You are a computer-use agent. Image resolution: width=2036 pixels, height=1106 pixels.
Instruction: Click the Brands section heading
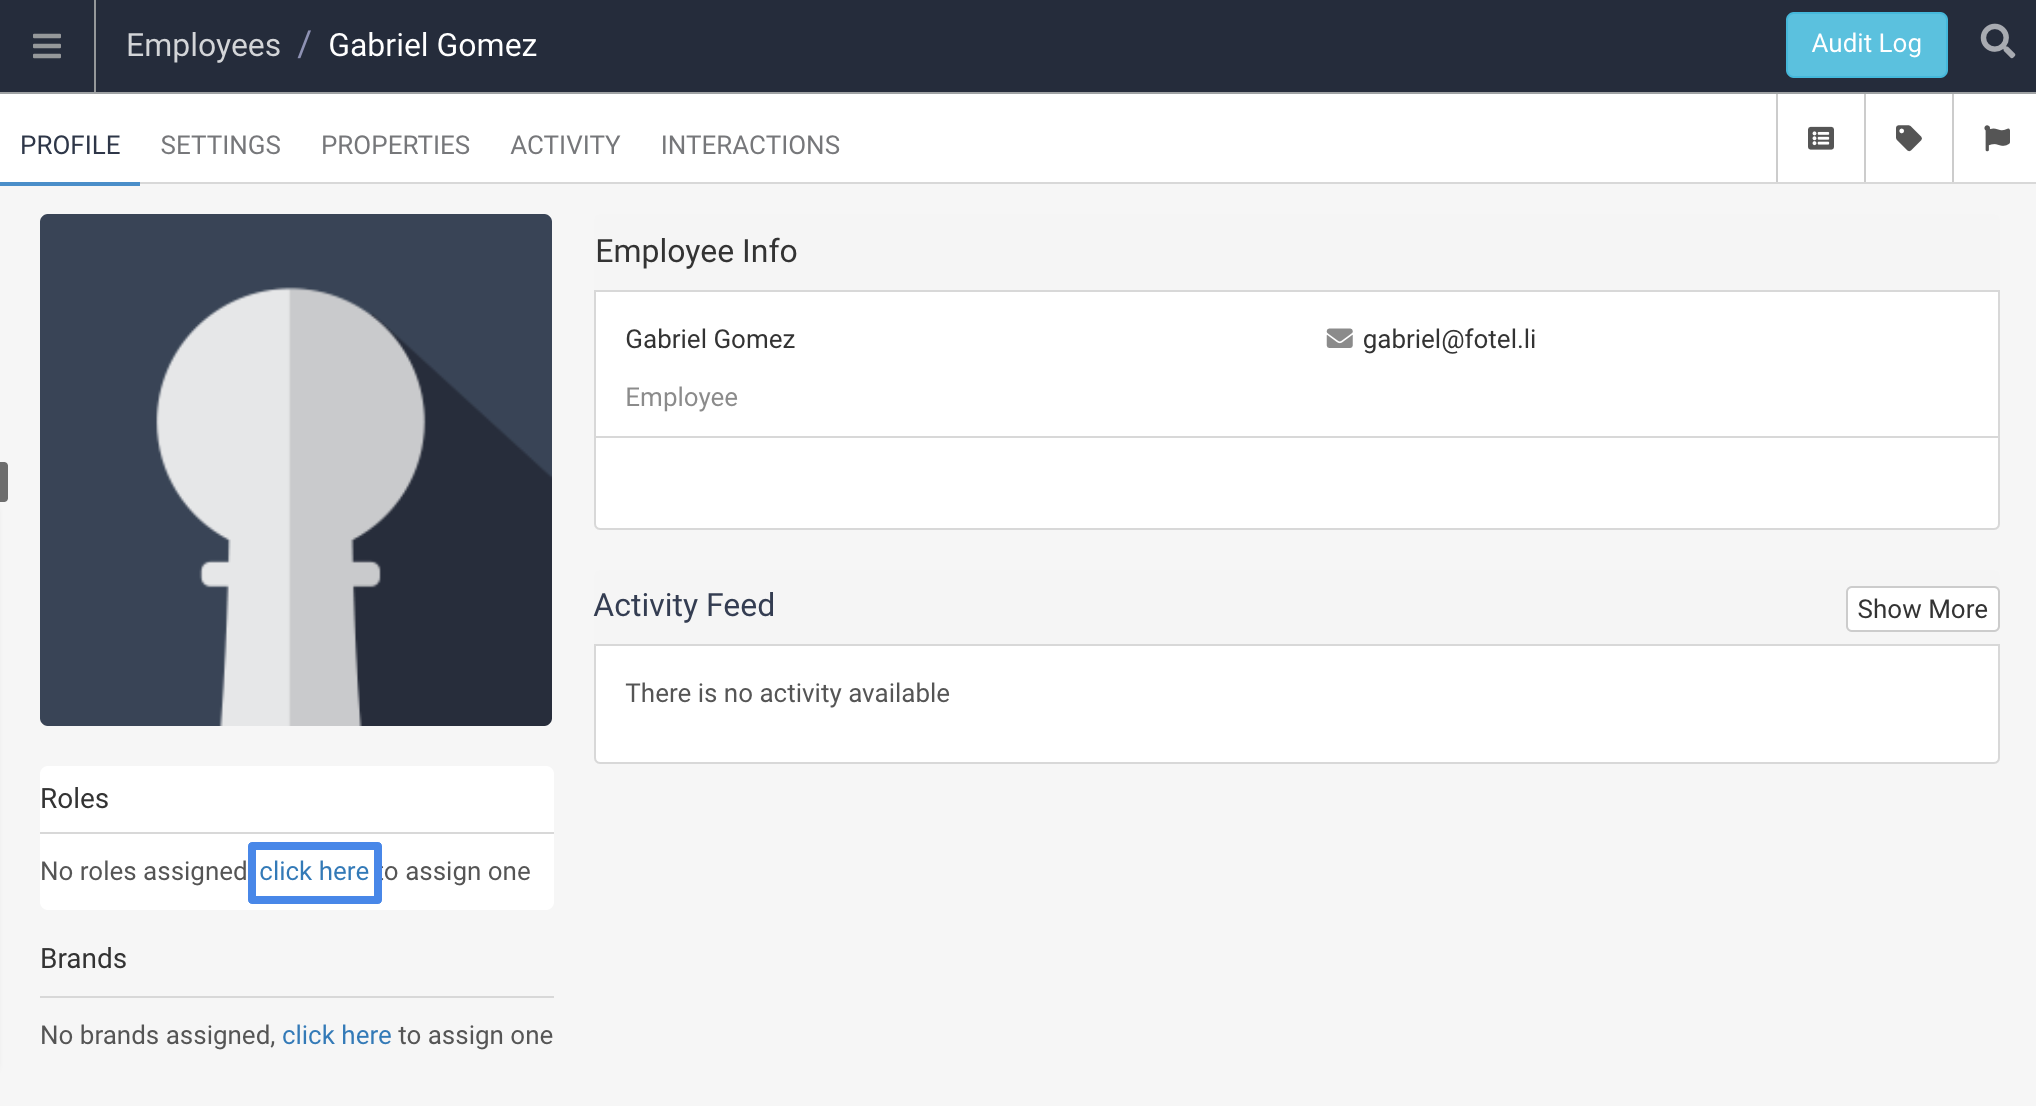(83, 959)
